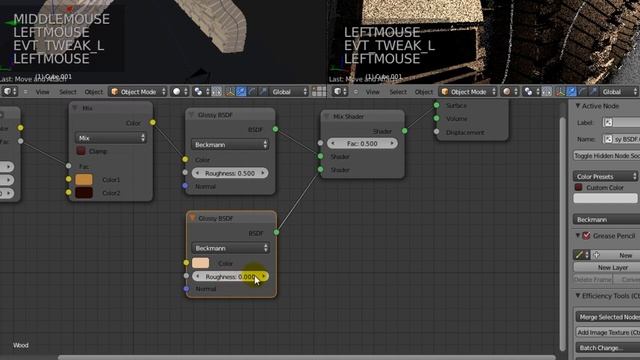Collapse right viewport header menus toggle
The image size is (640, 360).
(356, 92)
